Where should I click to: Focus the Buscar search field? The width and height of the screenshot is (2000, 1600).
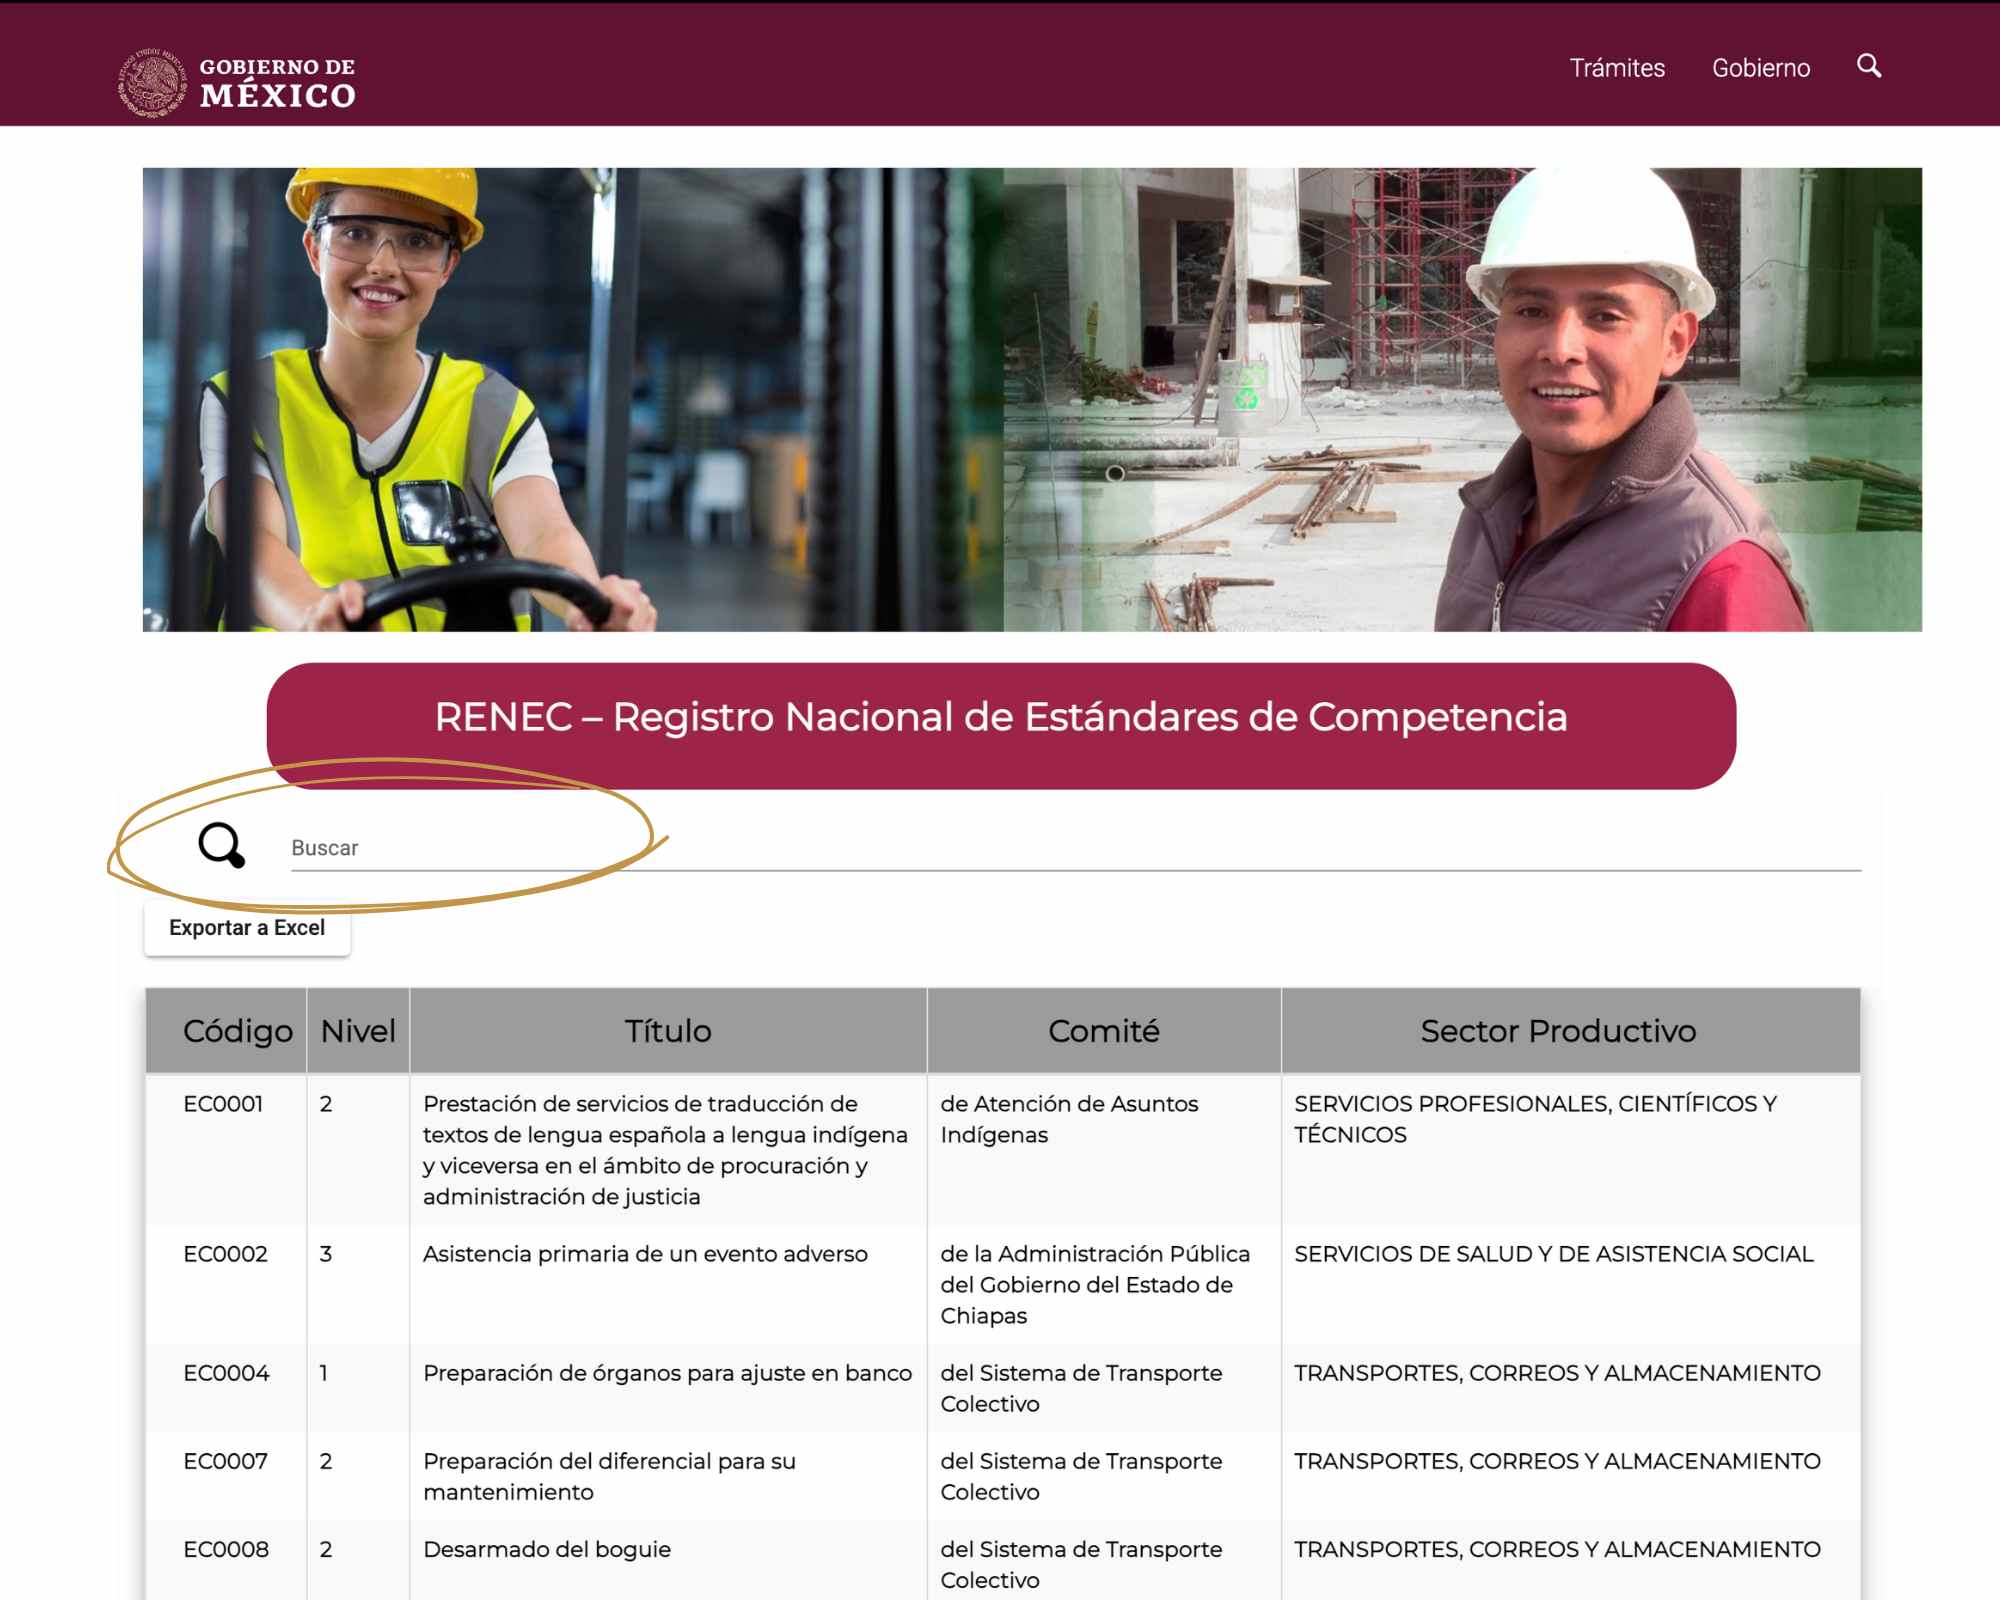pos(1075,848)
